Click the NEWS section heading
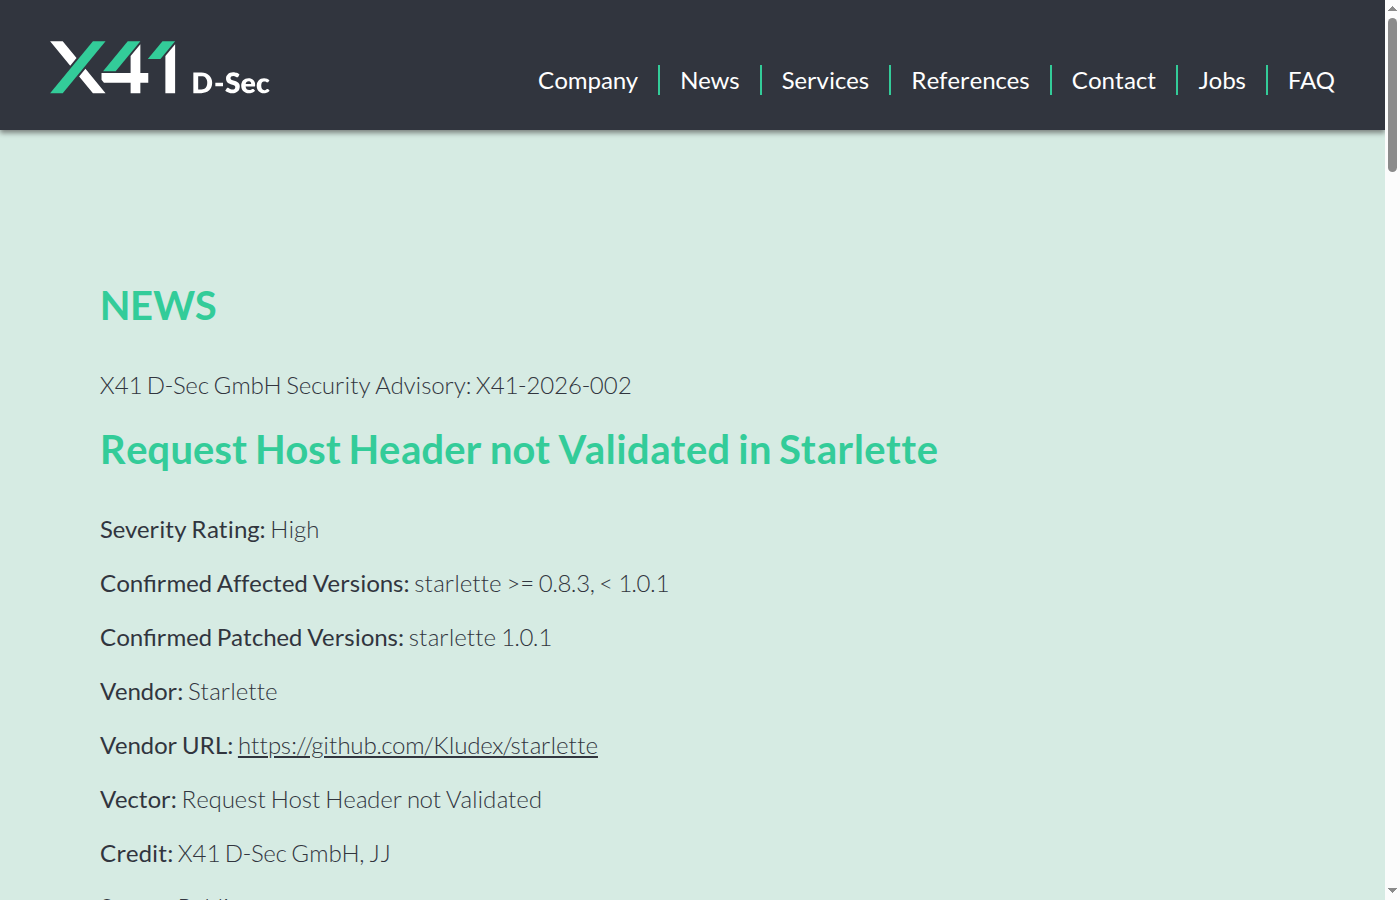 point(158,306)
